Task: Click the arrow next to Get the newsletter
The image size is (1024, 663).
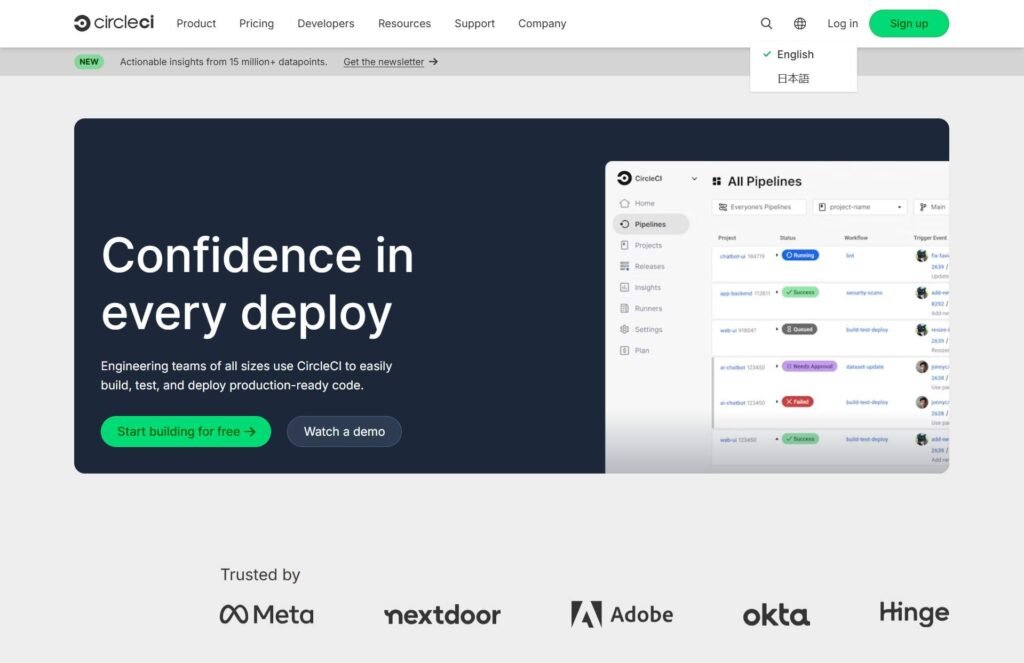Action: tap(434, 61)
